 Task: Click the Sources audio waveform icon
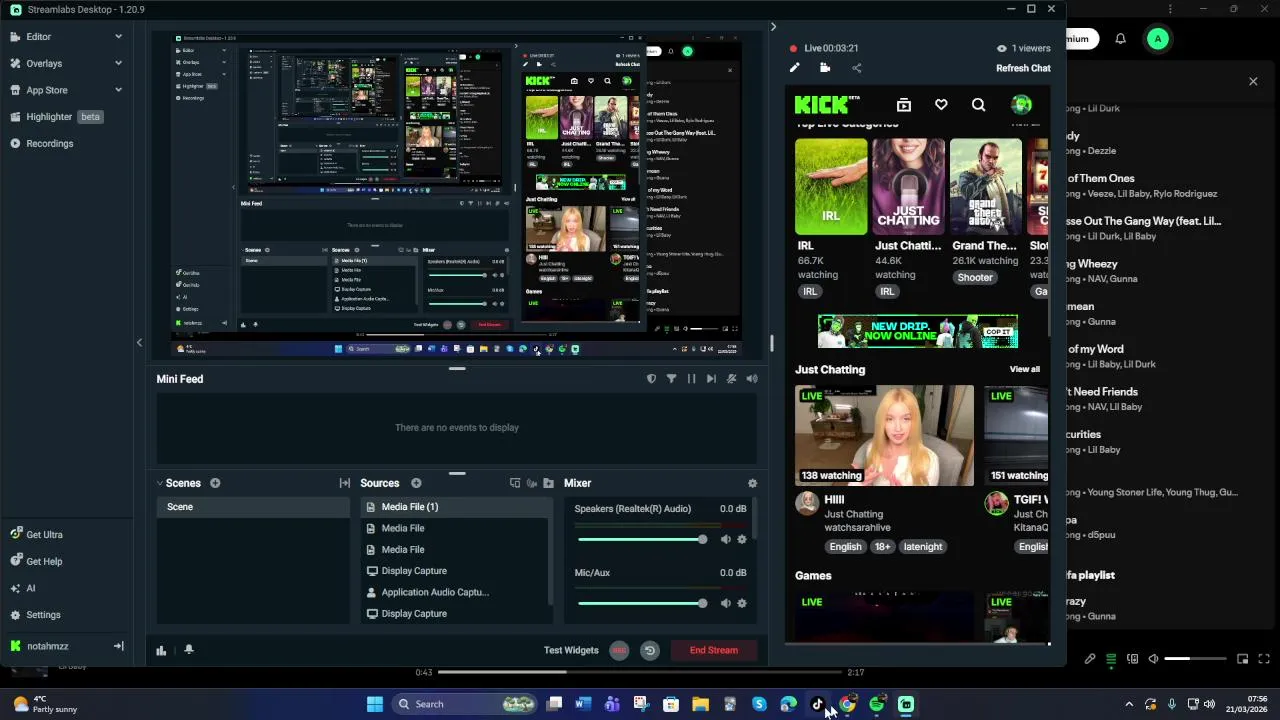click(x=532, y=483)
